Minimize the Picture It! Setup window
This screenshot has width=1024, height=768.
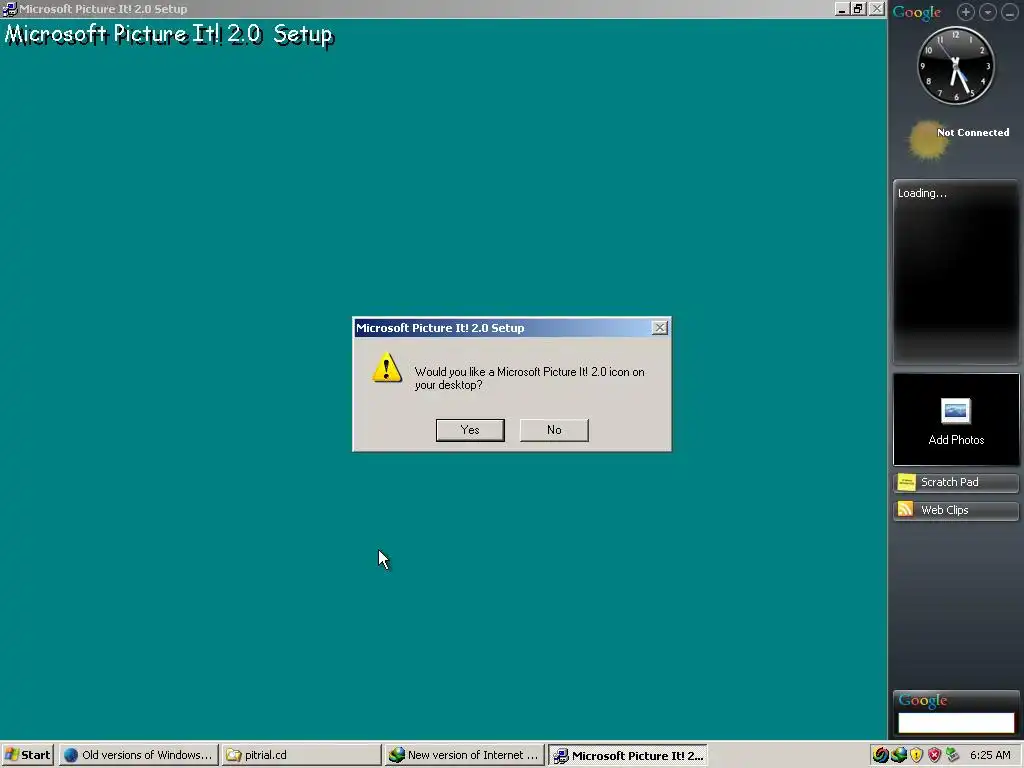[x=841, y=9]
